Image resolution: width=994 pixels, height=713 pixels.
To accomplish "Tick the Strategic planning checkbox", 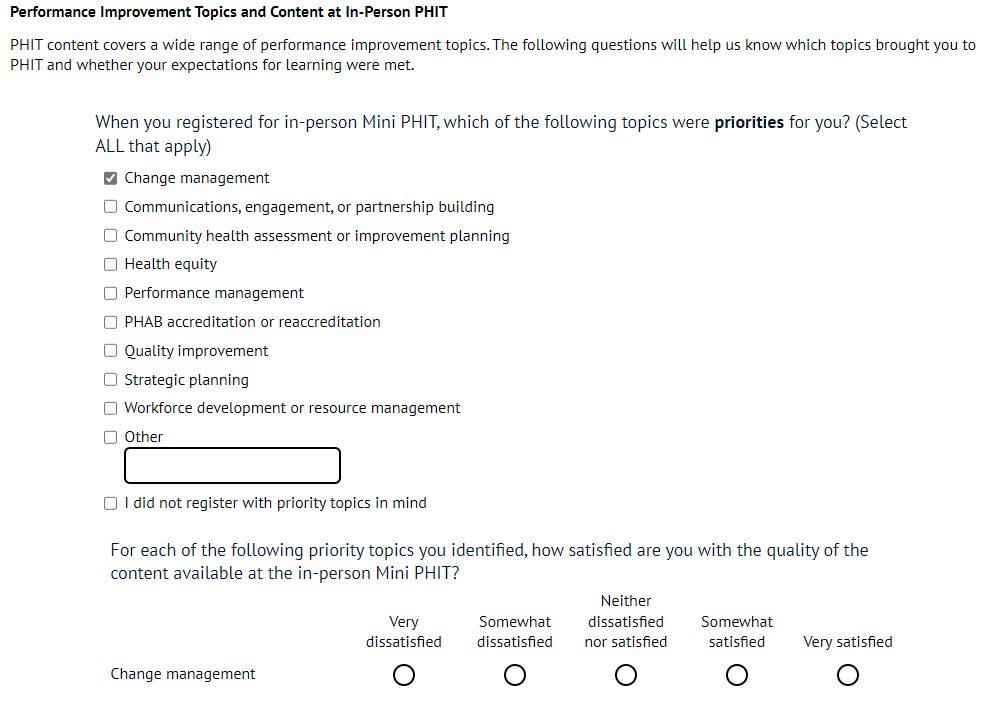I will pos(111,380).
